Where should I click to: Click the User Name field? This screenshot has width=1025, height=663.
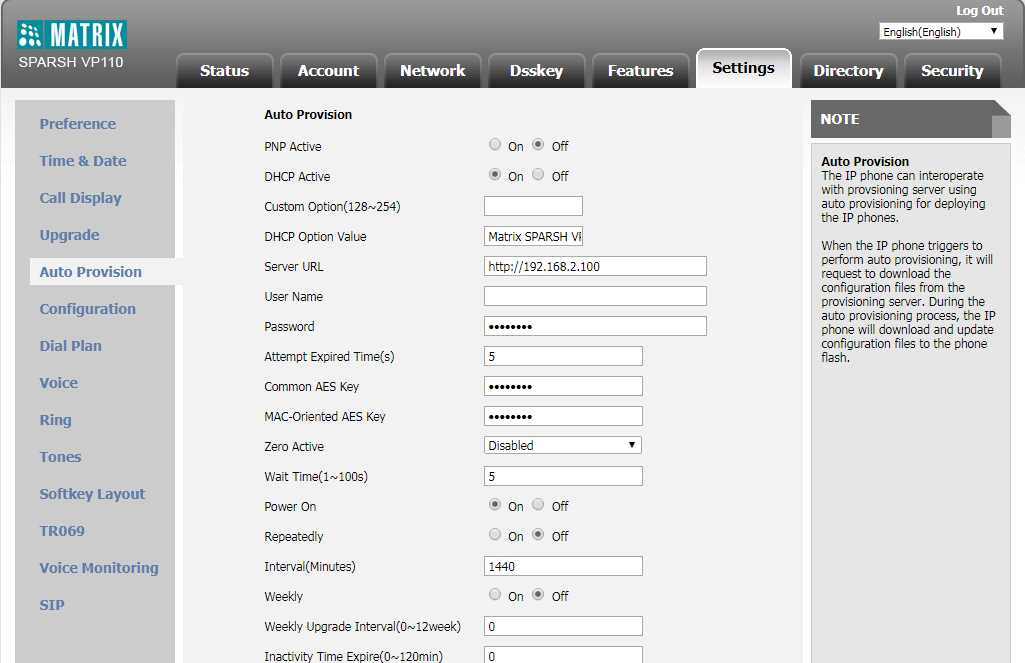coord(596,296)
